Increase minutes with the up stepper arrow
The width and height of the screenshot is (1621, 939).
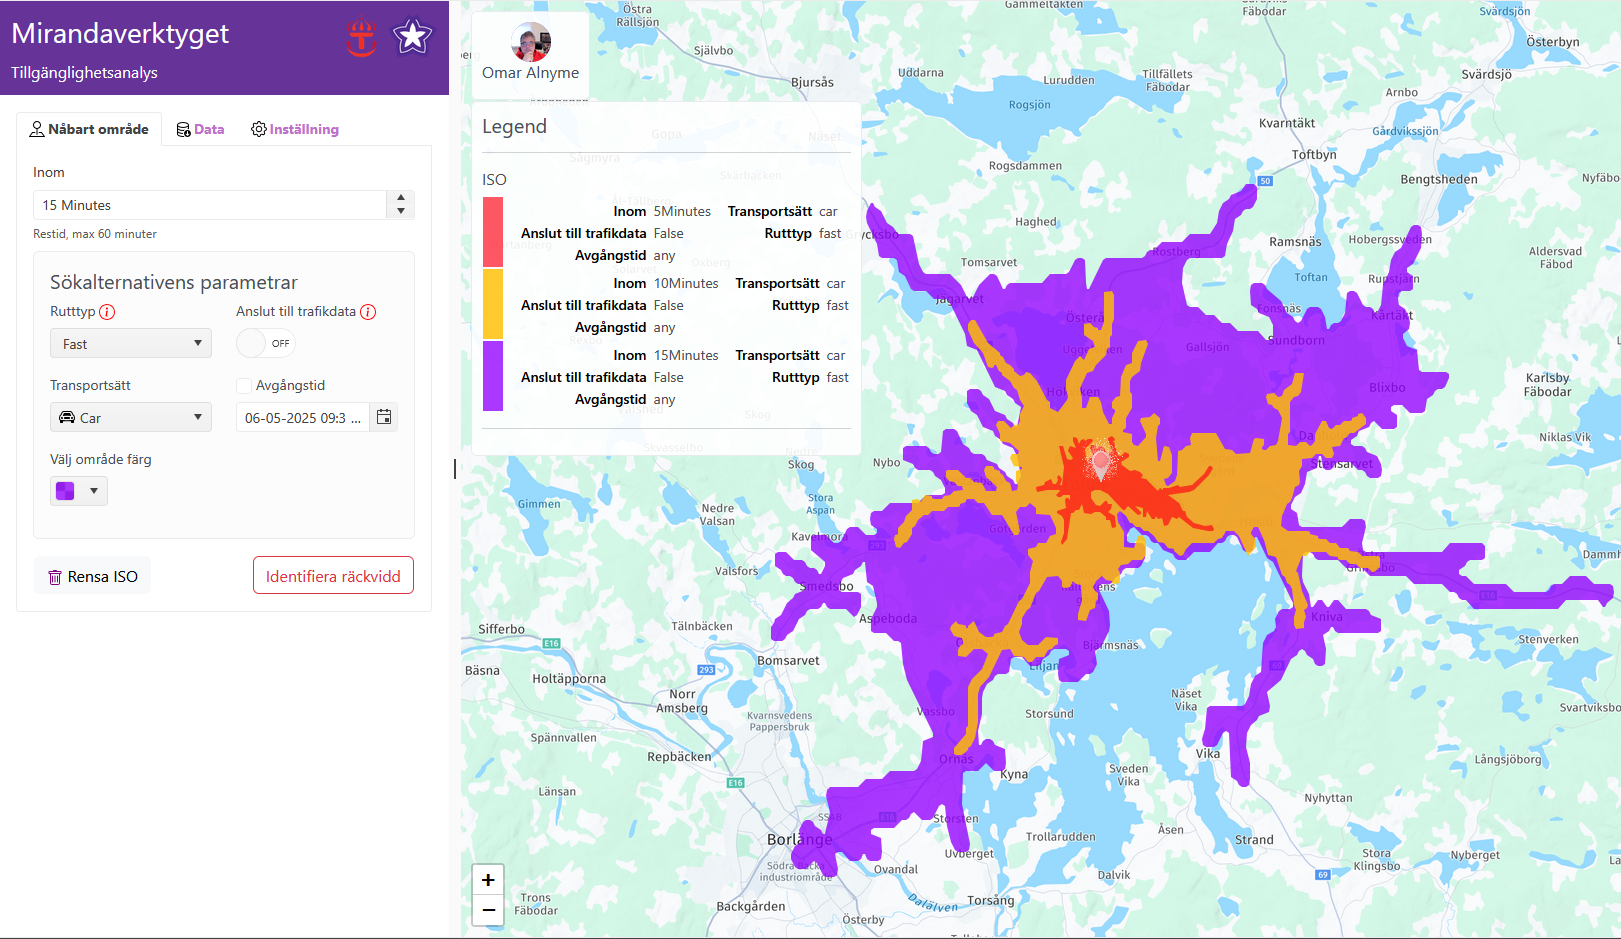pos(401,198)
